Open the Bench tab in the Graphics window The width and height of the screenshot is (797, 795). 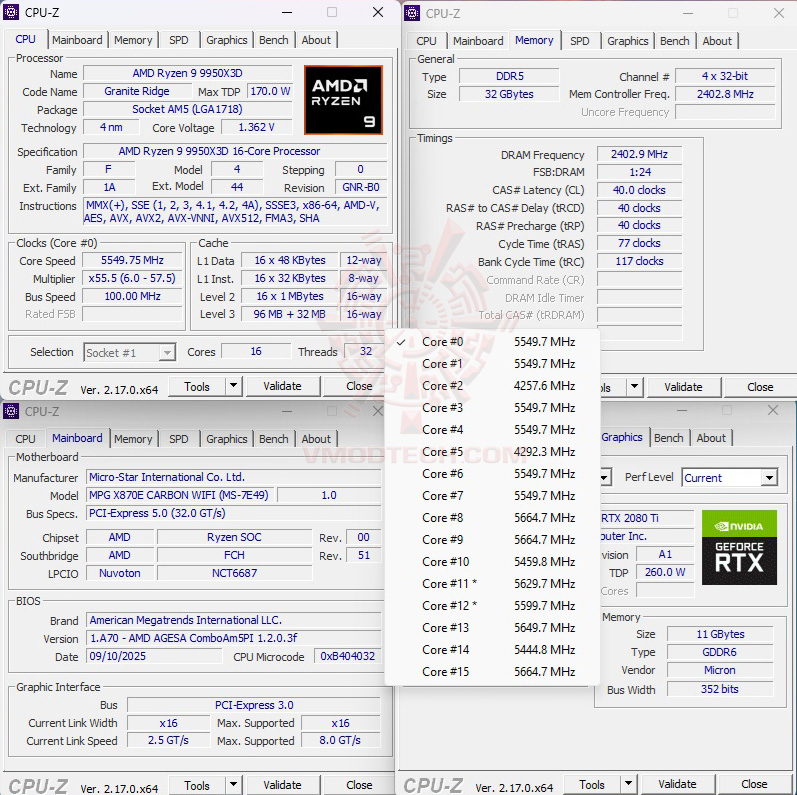(x=668, y=438)
